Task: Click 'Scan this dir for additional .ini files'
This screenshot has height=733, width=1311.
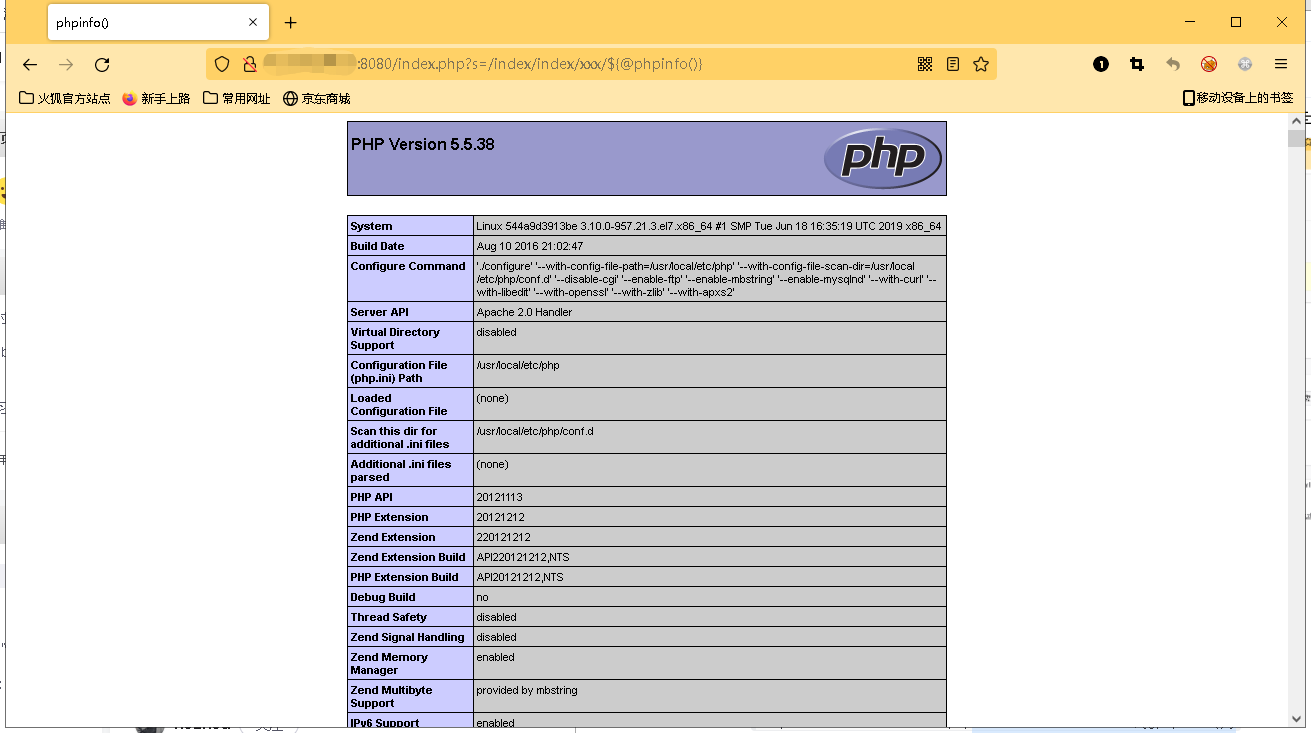Action: click(400, 437)
